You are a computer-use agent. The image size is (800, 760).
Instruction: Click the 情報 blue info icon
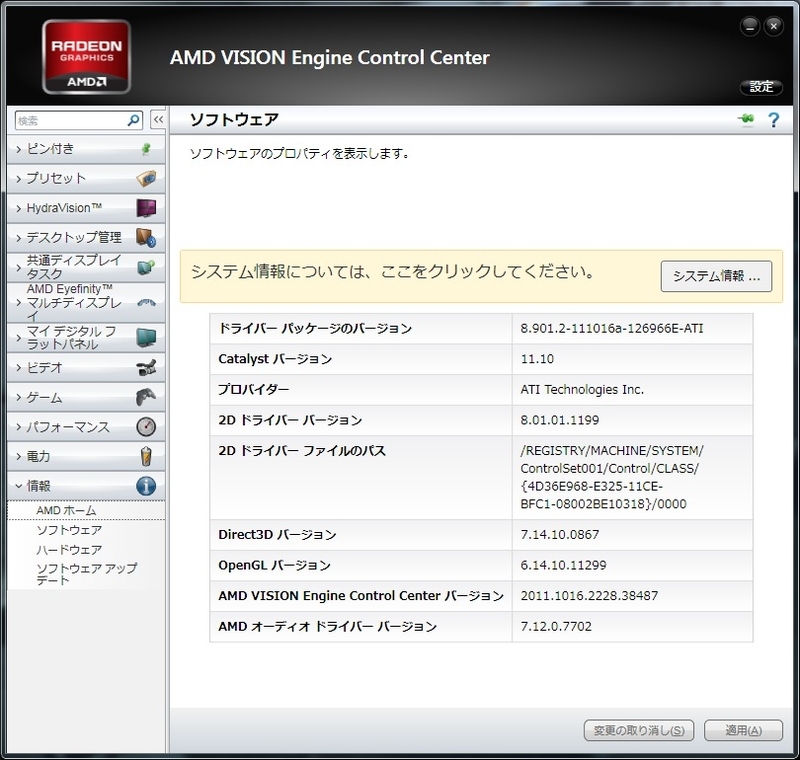146,486
